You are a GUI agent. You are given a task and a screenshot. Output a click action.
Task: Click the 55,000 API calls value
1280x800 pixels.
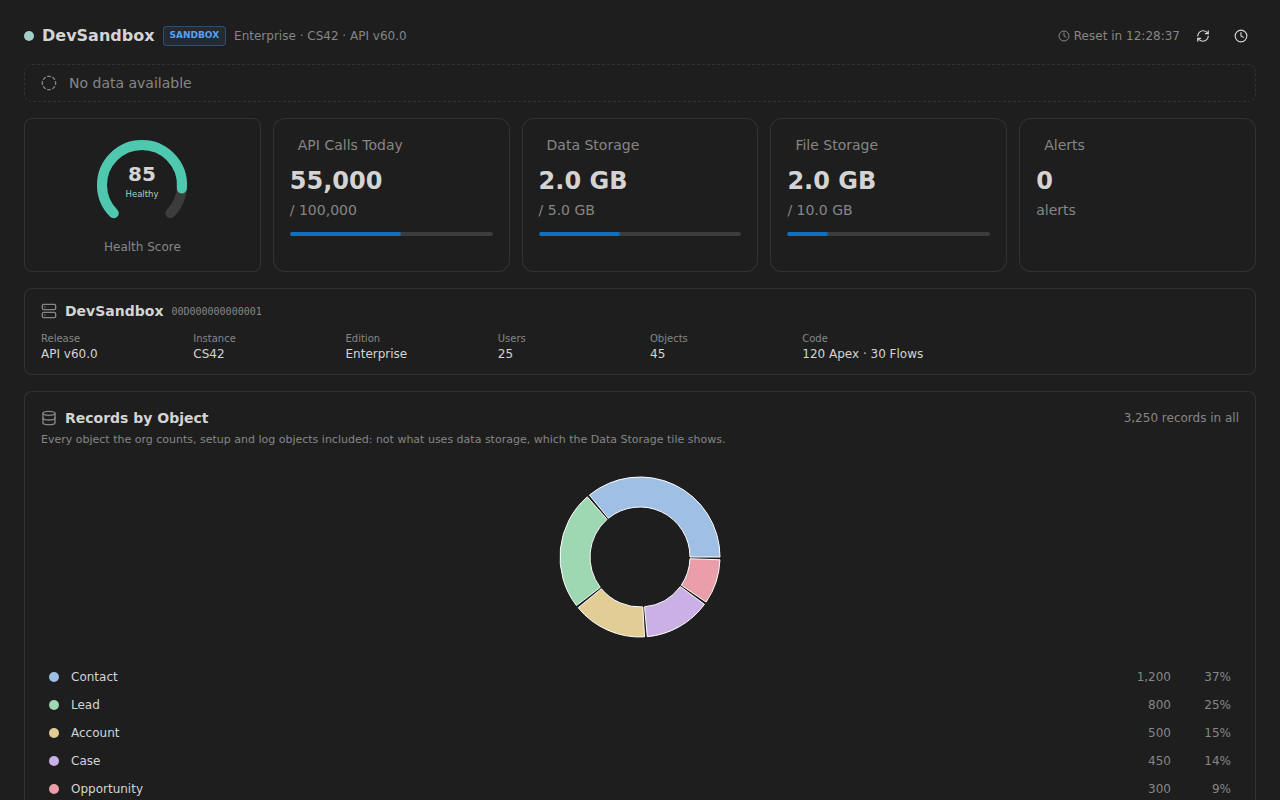336,181
